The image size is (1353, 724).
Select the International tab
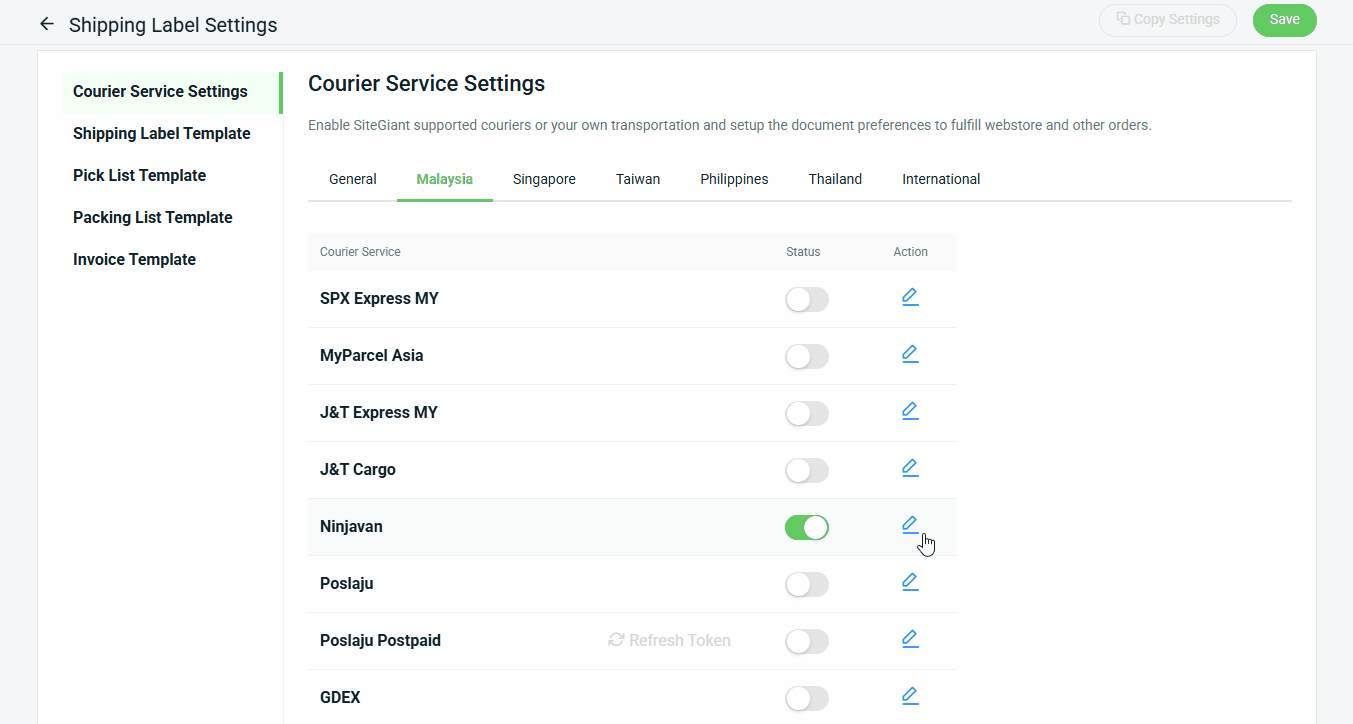pos(940,180)
